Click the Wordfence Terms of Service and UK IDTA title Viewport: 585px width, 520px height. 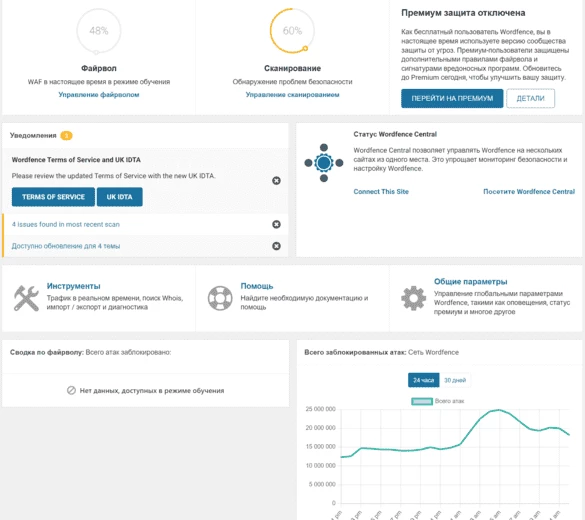76,160
